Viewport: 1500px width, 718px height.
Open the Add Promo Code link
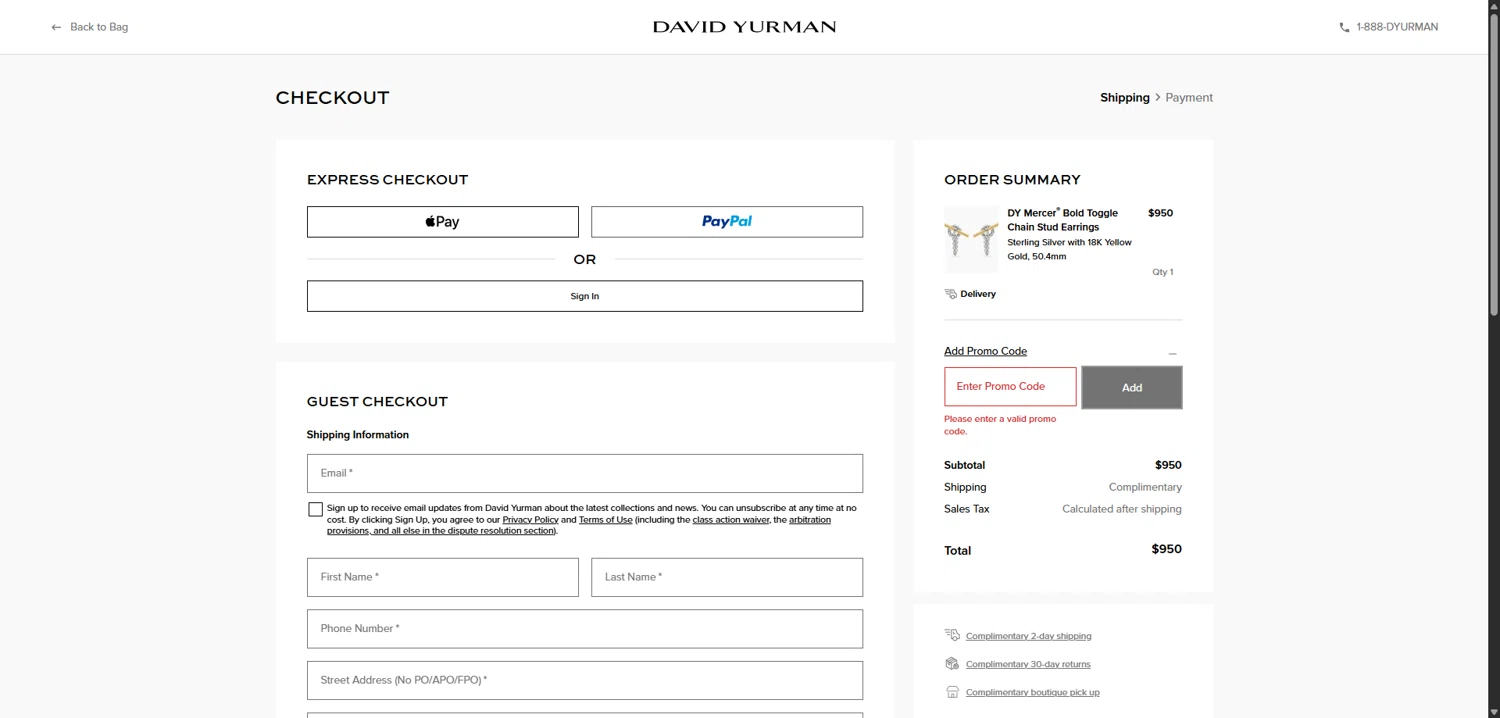coord(985,351)
